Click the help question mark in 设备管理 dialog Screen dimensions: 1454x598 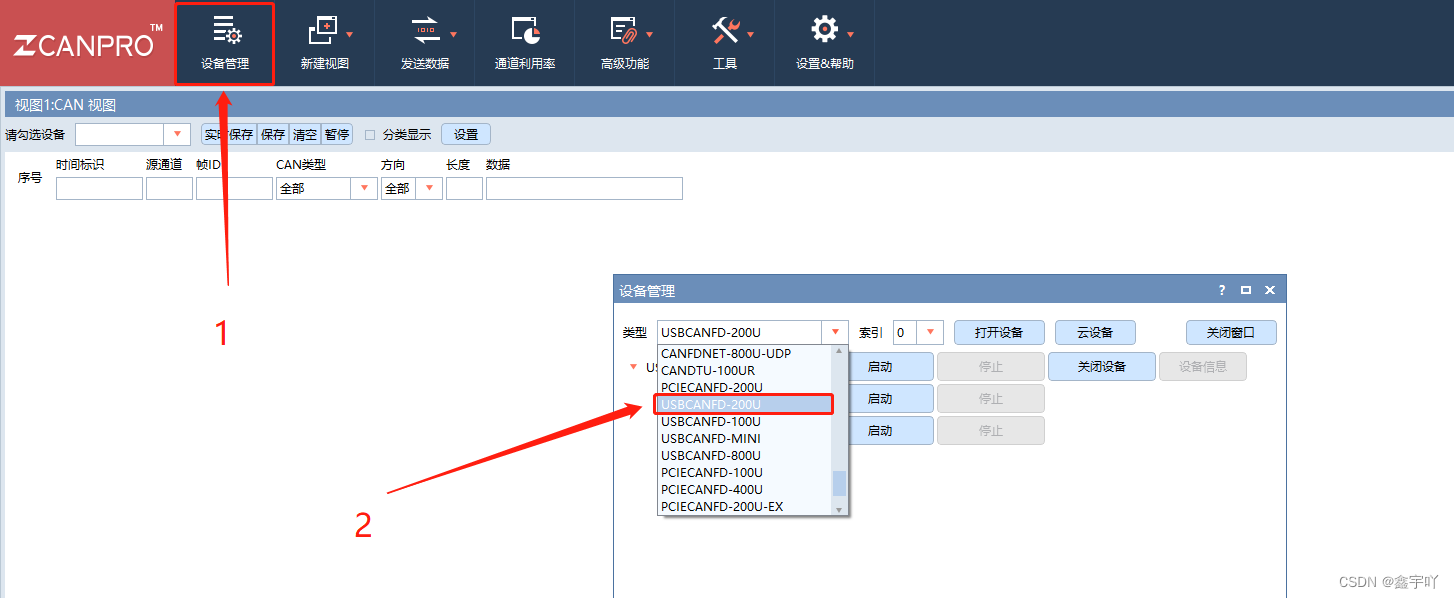[x=1222, y=290]
